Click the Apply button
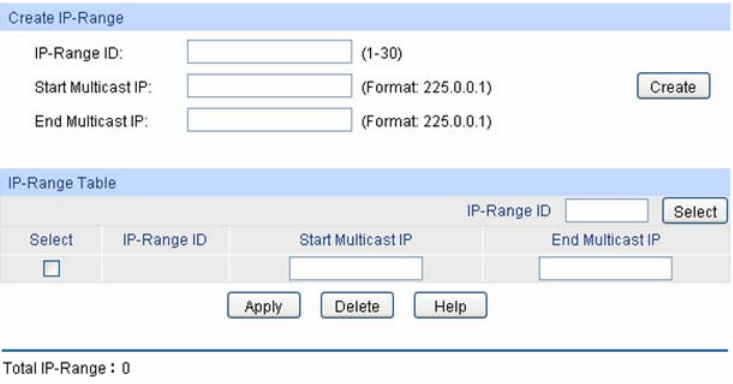The width and height of the screenshot is (733, 384). [264, 306]
